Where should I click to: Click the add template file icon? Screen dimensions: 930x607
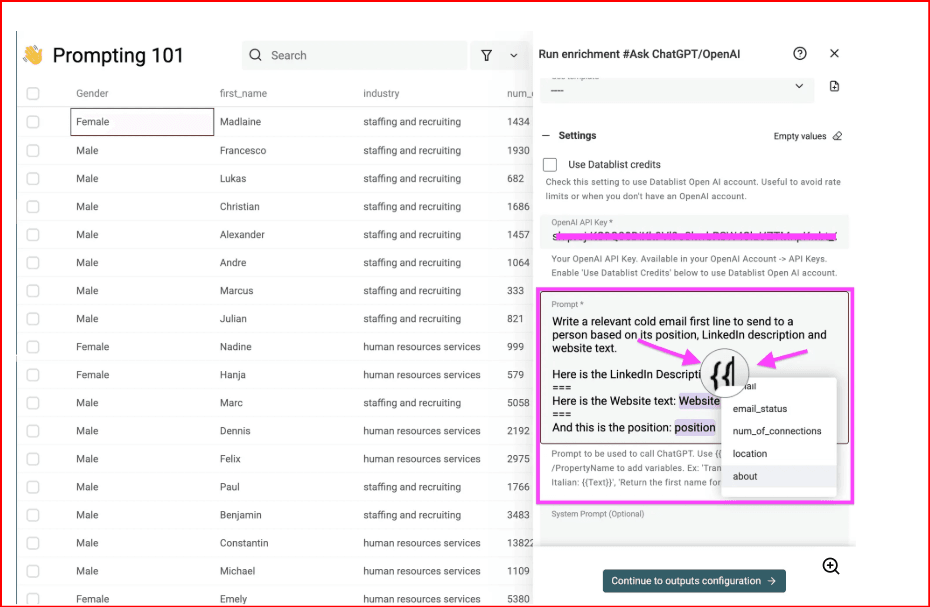835,87
